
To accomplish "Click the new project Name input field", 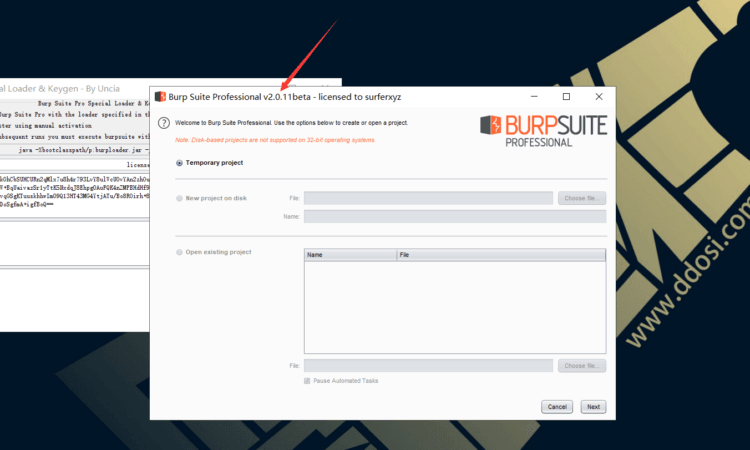I will tap(455, 217).
